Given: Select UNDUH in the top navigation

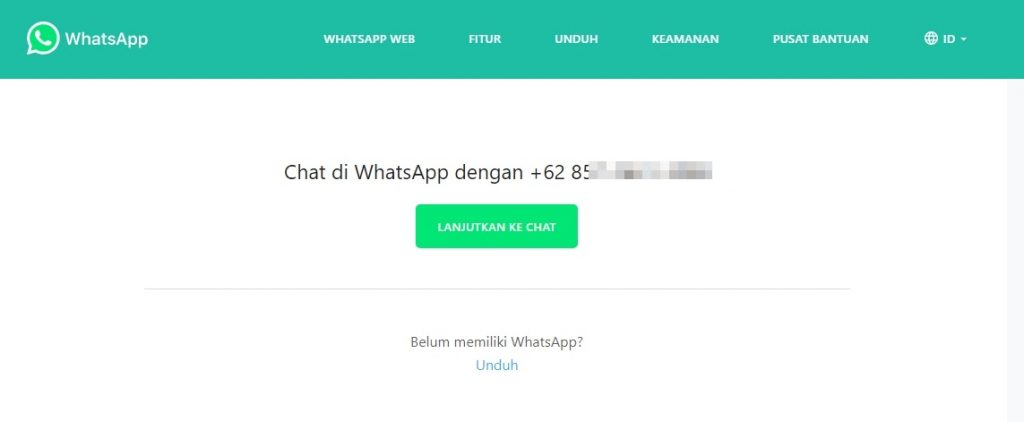Looking at the screenshot, I should coord(576,39).
